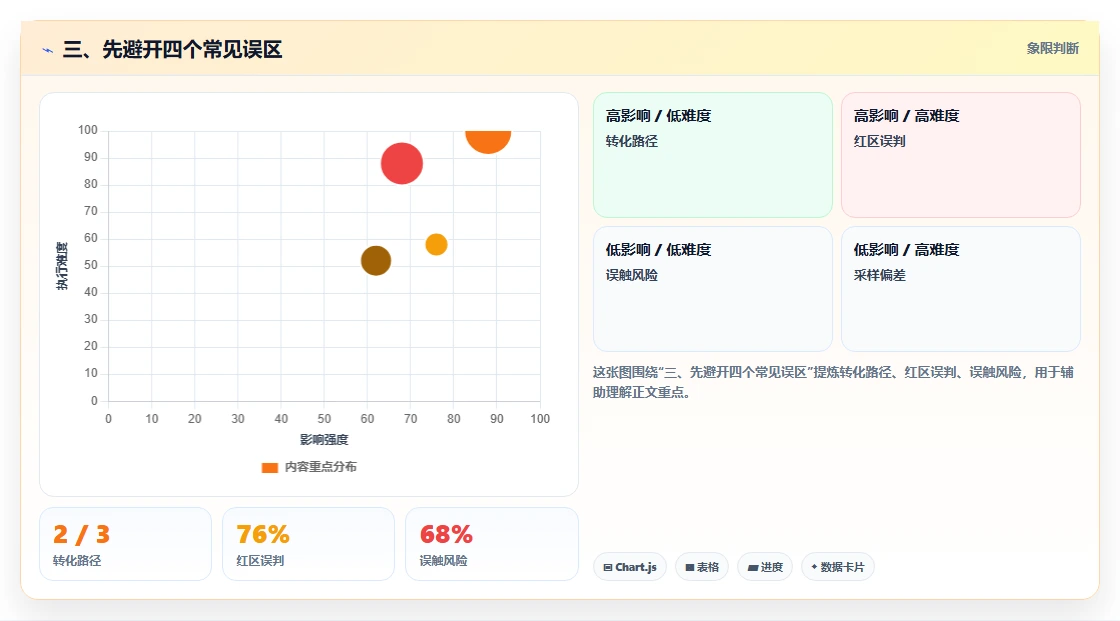Screen dimensions: 1120x621
Task: Click the 2 / 3 转化路径 stat card
Action: [126, 544]
